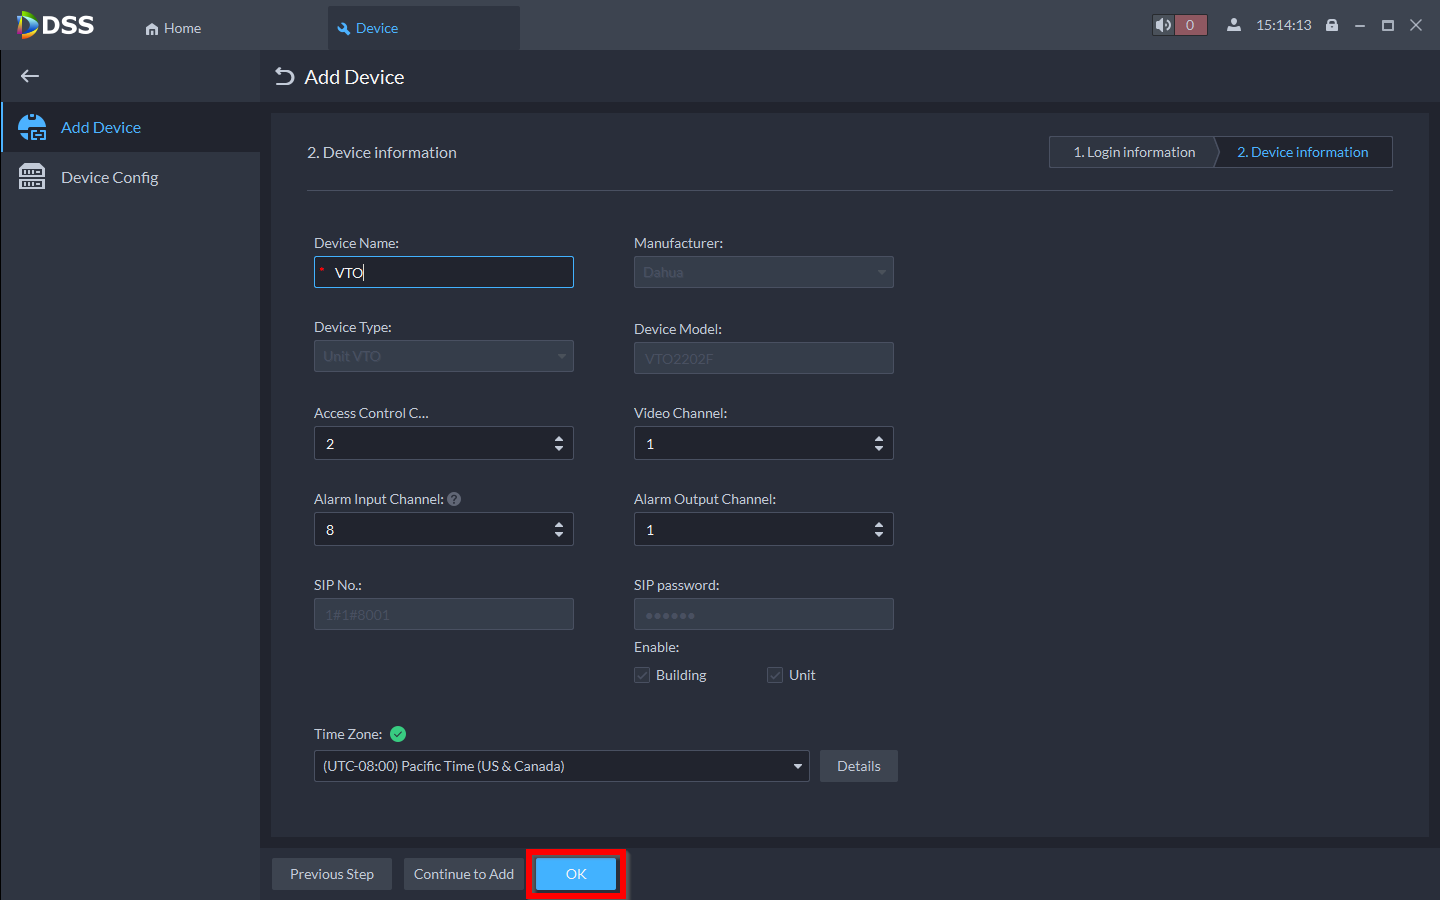Click the Device Config sidebar icon
Screen dimensions: 1440x900
click(x=32, y=177)
